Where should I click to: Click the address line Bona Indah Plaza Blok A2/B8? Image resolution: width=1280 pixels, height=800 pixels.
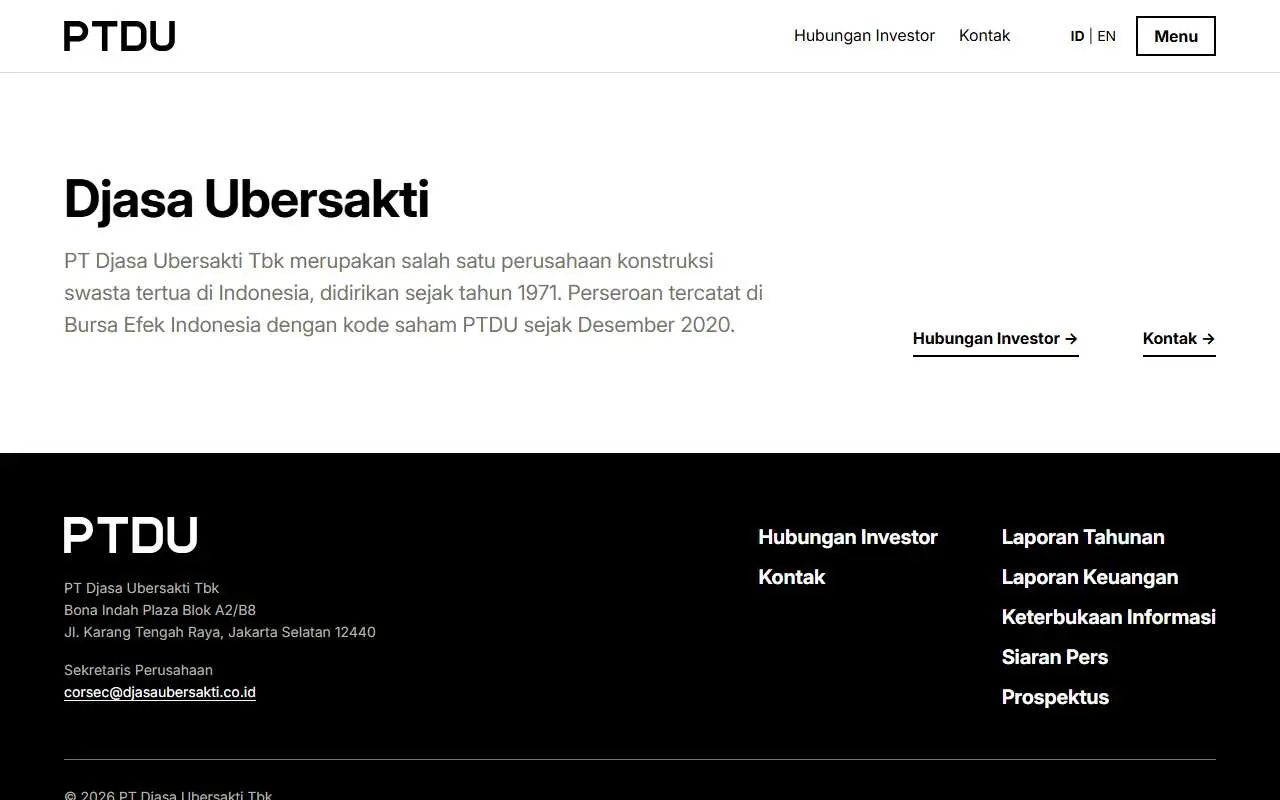pos(160,610)
